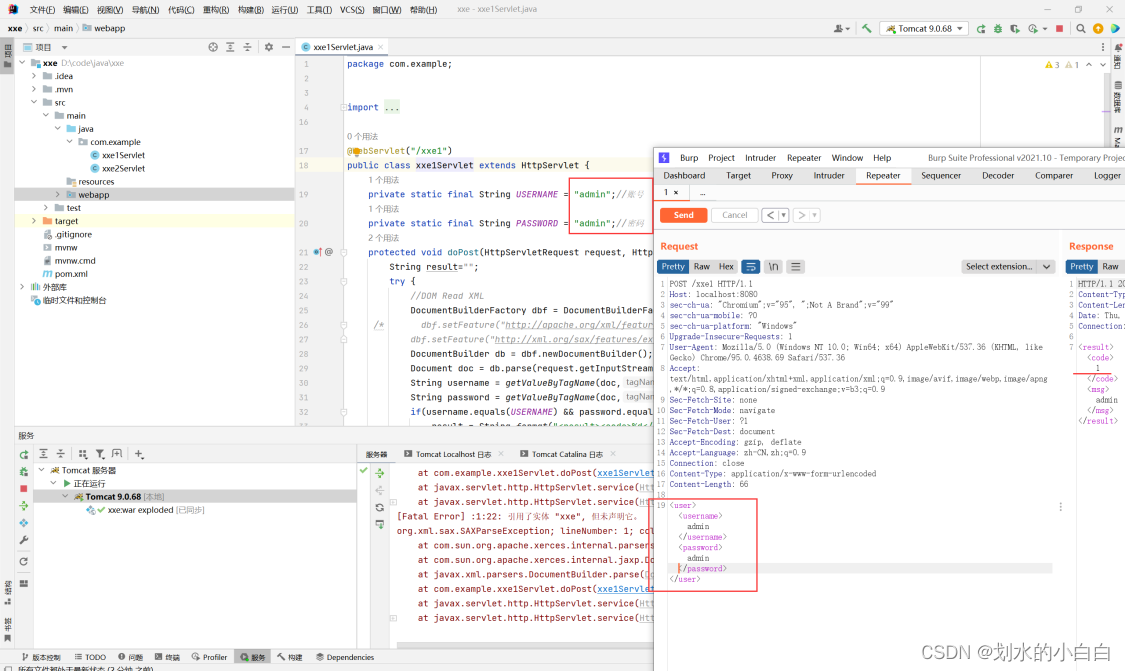
Task: Select Raw view in Burp Request
Action: (x=702, y=267)
